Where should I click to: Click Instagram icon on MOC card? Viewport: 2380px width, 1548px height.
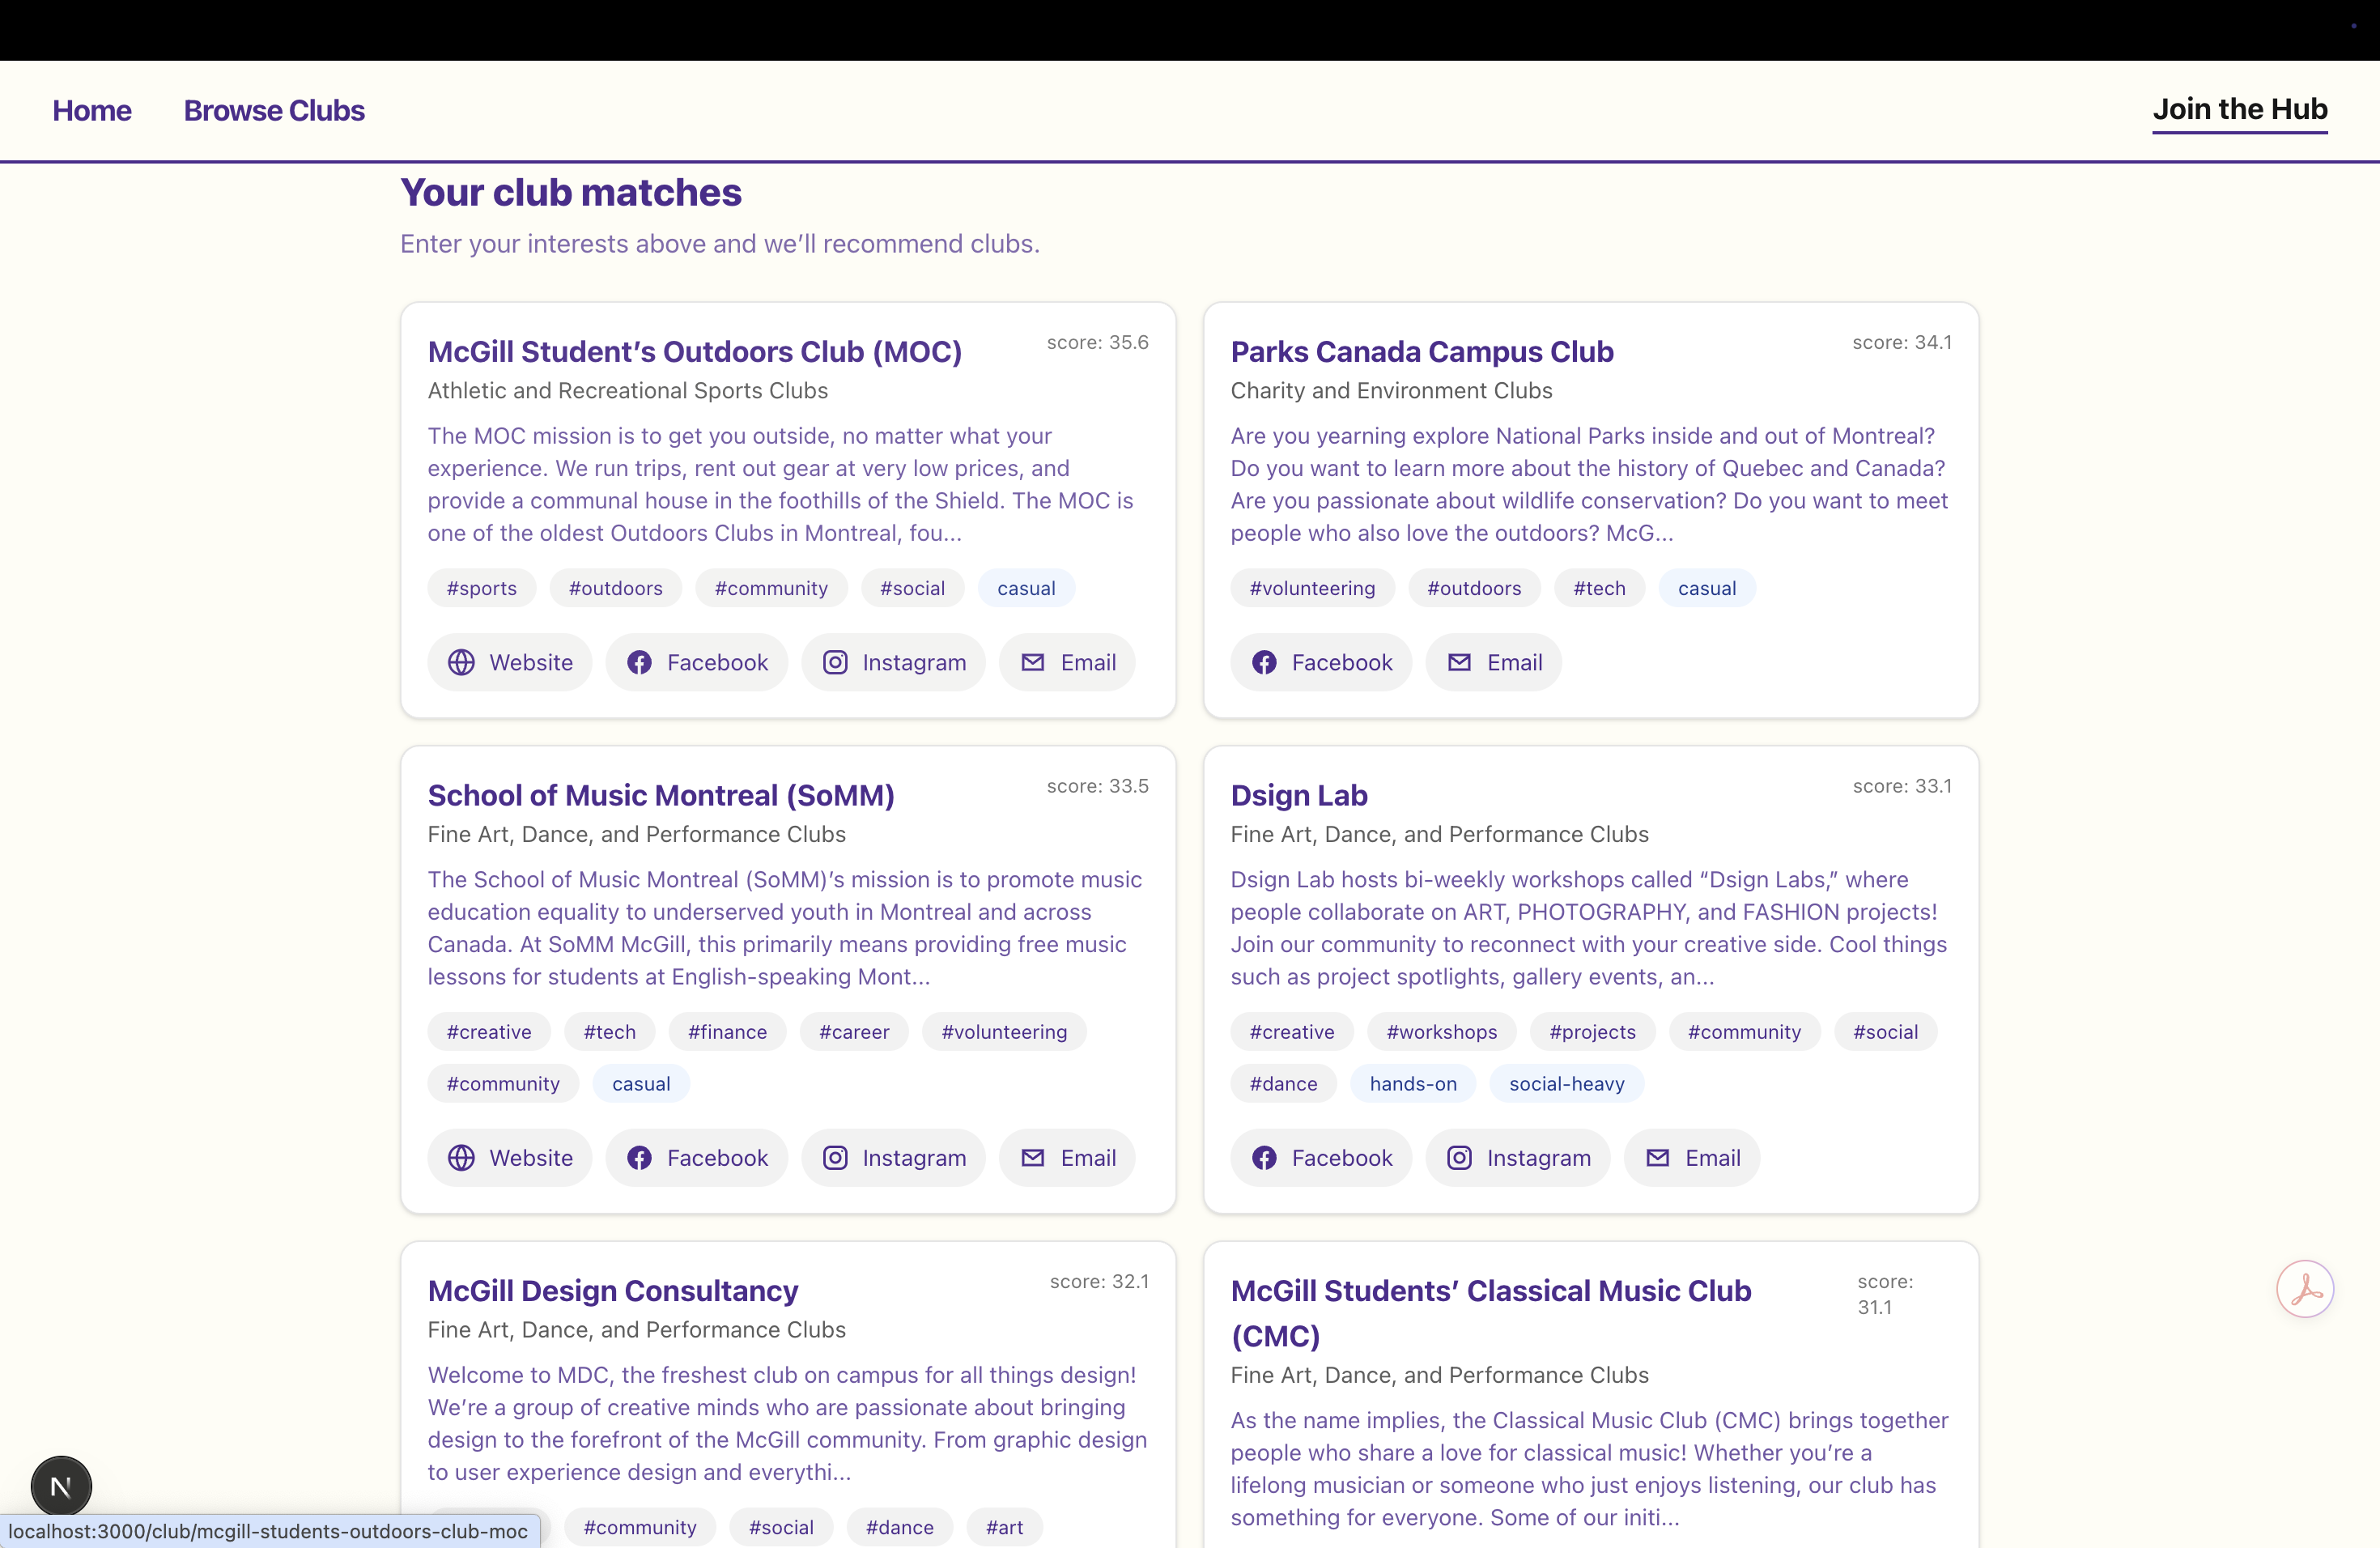(835, 662)
